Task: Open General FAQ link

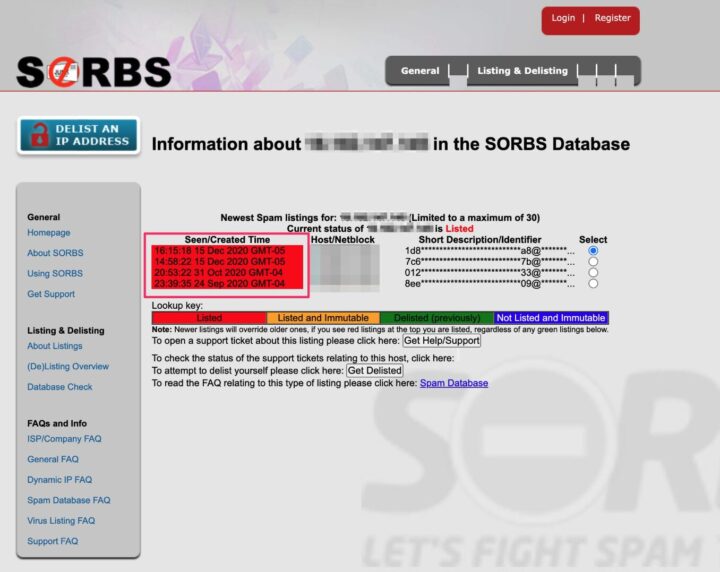Action: (53, 459)
